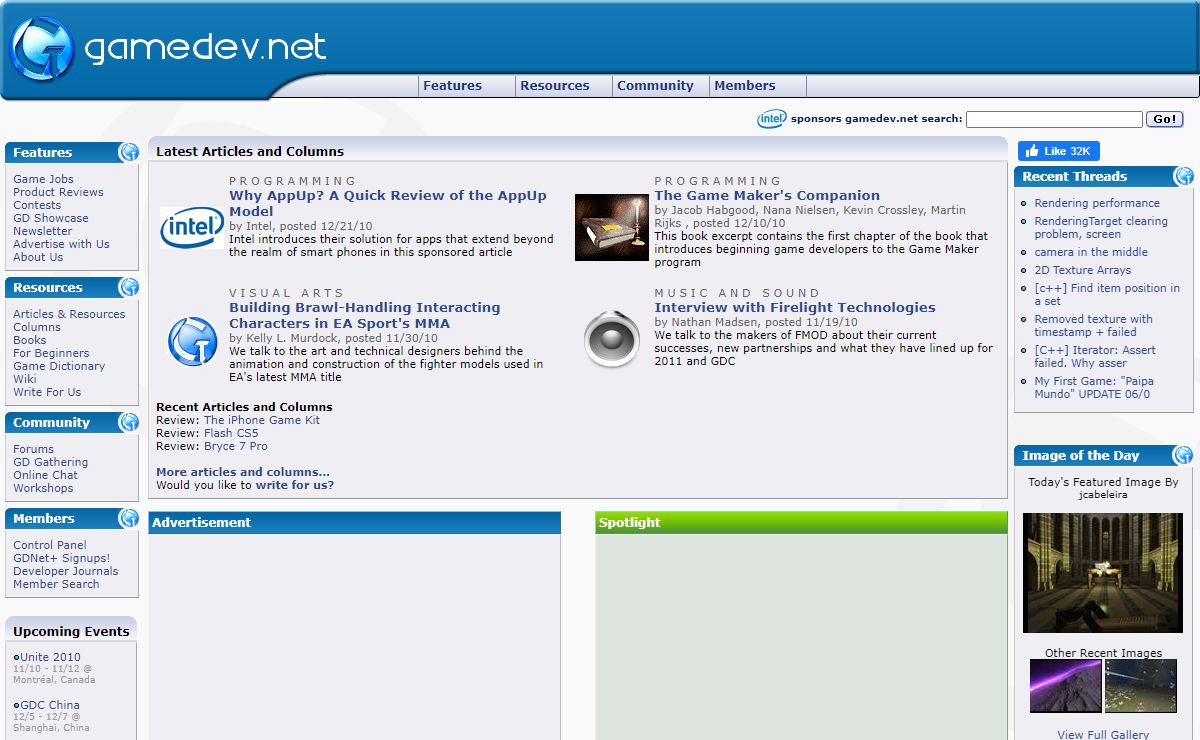Open Developer Journals link
This screenshot has width=1200, height=740.
65,571
